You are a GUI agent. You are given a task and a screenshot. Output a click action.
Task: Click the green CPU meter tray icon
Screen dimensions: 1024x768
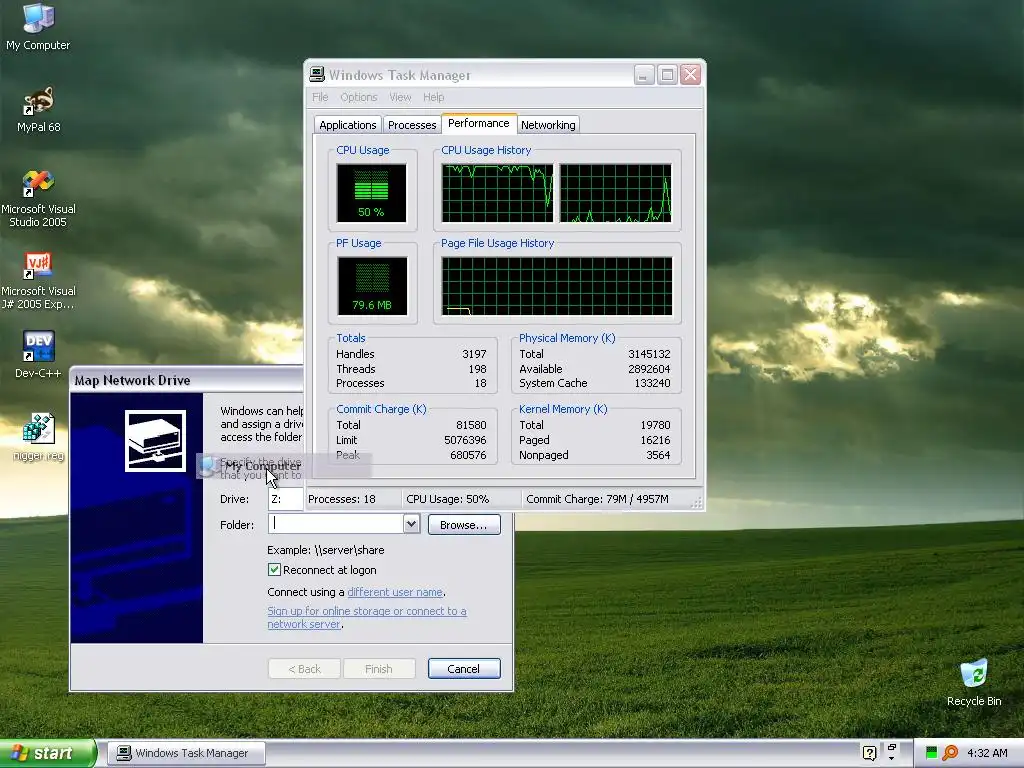[931, 753]
